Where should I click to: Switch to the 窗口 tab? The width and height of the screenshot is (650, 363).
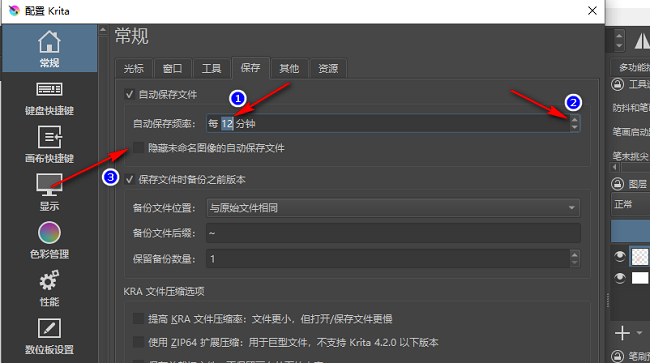pos(172,68)
